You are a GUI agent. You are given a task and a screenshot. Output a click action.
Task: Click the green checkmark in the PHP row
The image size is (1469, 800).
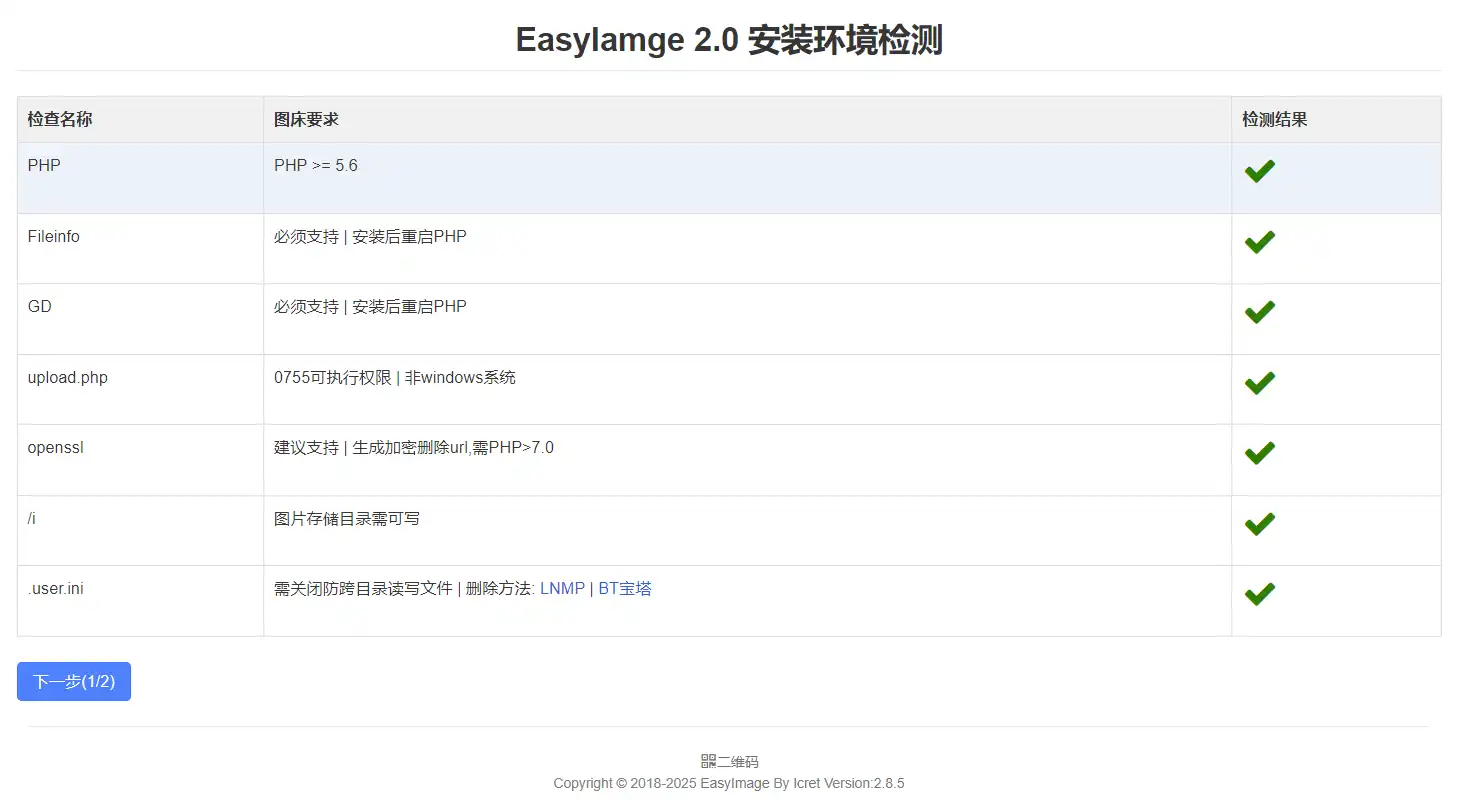click(1259, 171)
